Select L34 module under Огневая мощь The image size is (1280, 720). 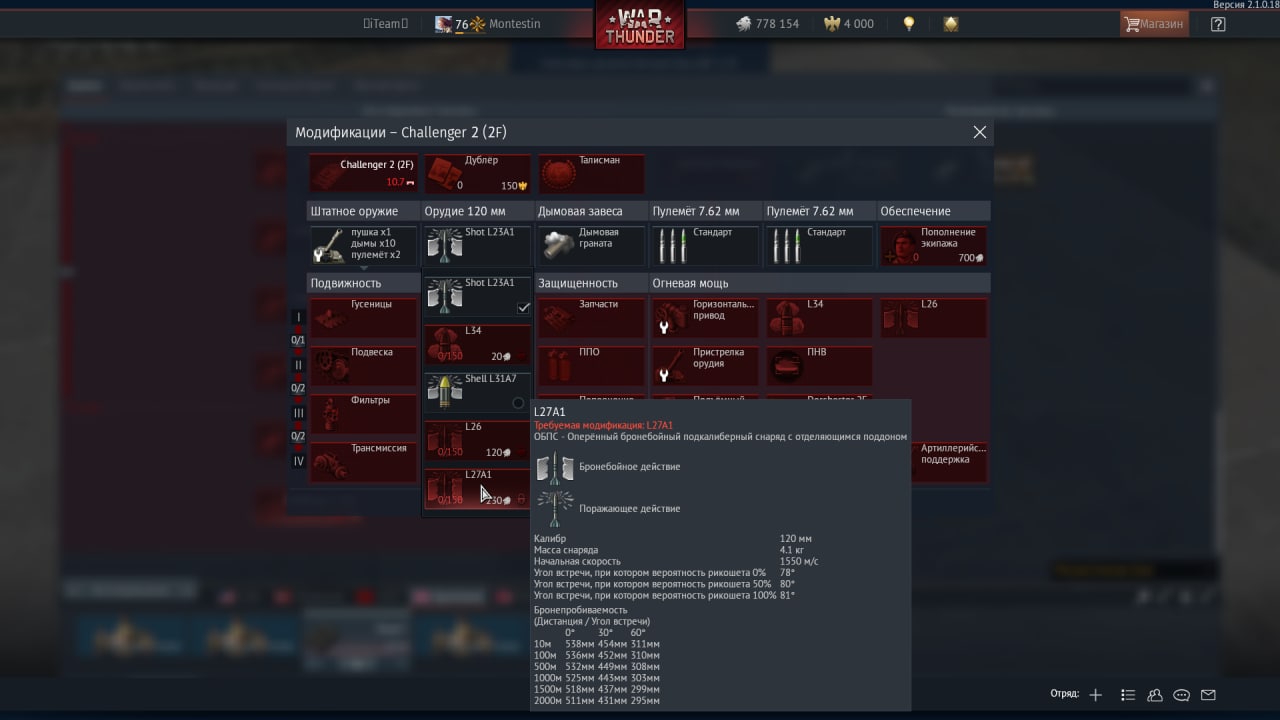819,318
